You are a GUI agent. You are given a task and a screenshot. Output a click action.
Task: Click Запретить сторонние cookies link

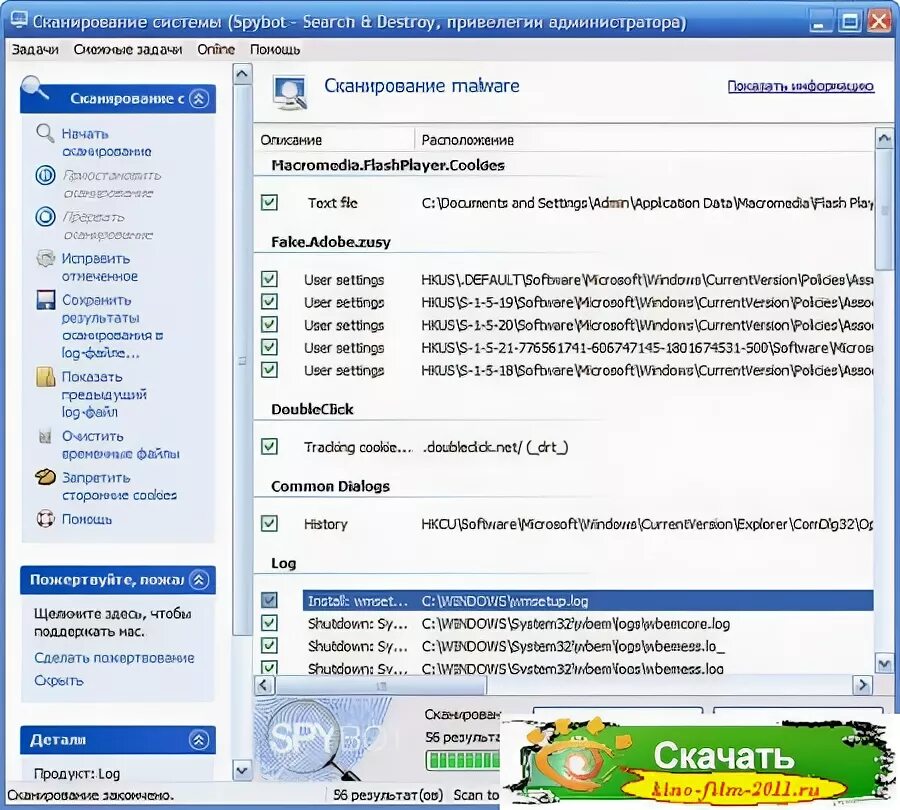[x=119, y=486]
